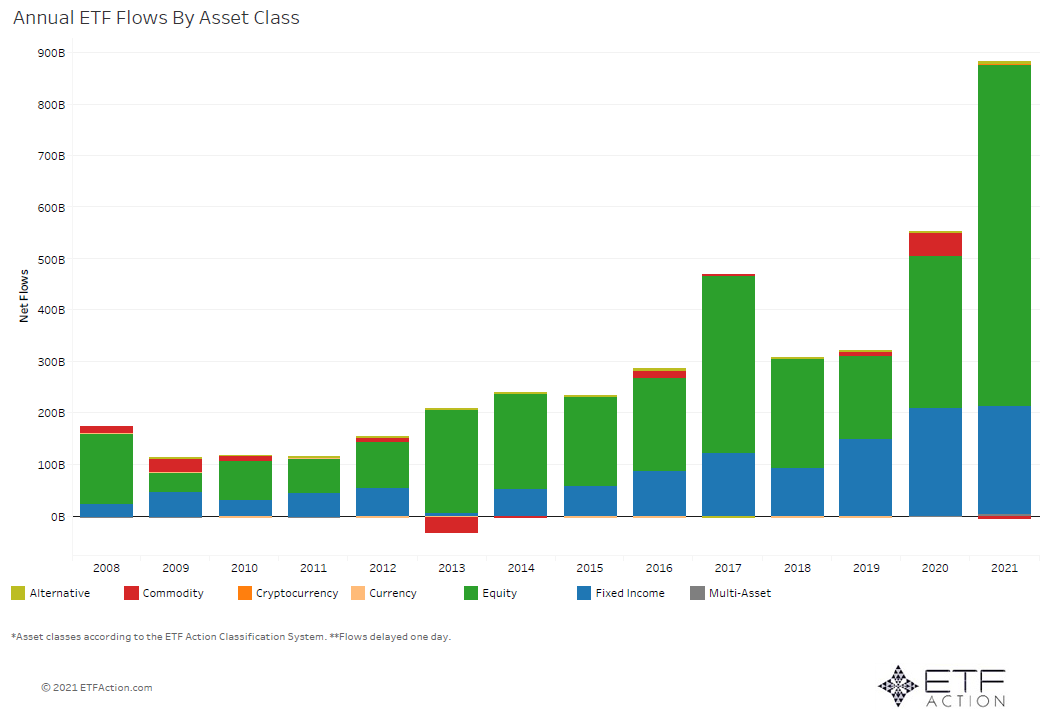This screenshot has width=1056, height=713.
Task: Click the red Commodity legend swatch
Action: [131, 593]
